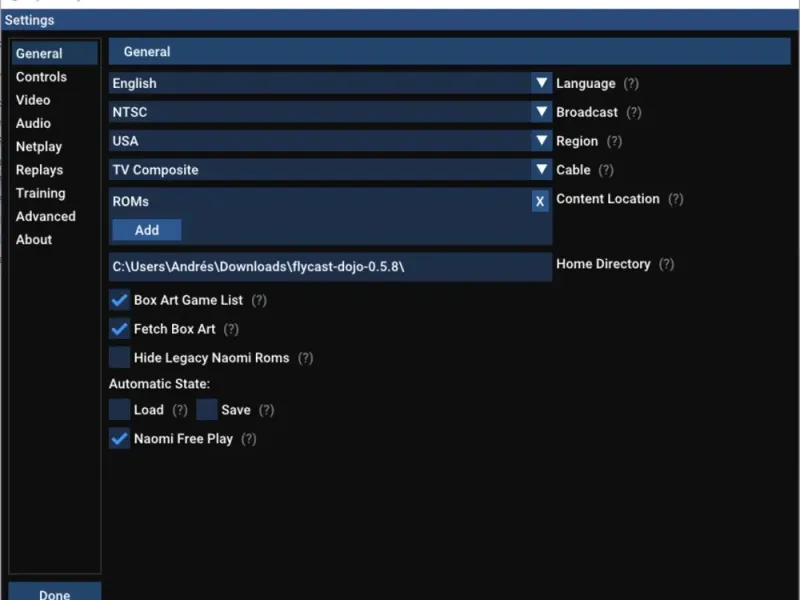Click the Home Directory path field
Image resolution: width=800 pixels, height=600 pixels.
pyautogui.click(x=330, y=267)
